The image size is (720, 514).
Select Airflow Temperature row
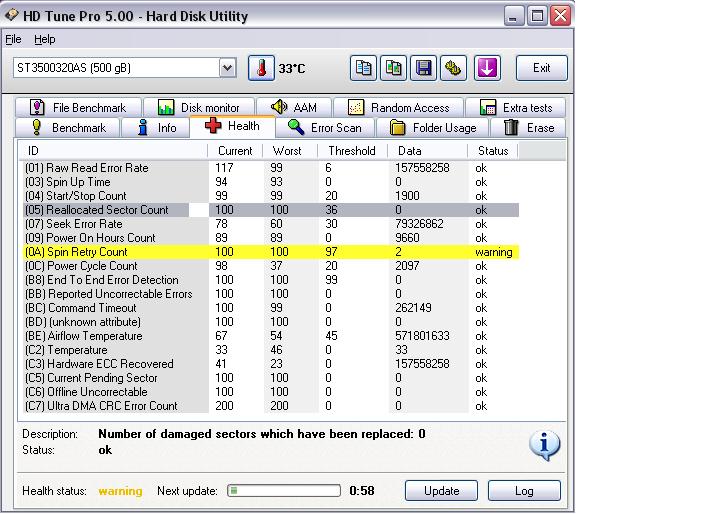coord(271,336)
